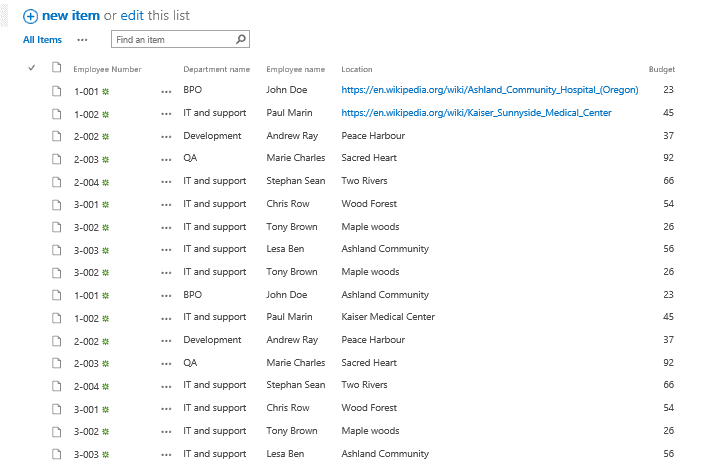Open the Ashland Community Hospital Wikipedia link

pos(489,90)
